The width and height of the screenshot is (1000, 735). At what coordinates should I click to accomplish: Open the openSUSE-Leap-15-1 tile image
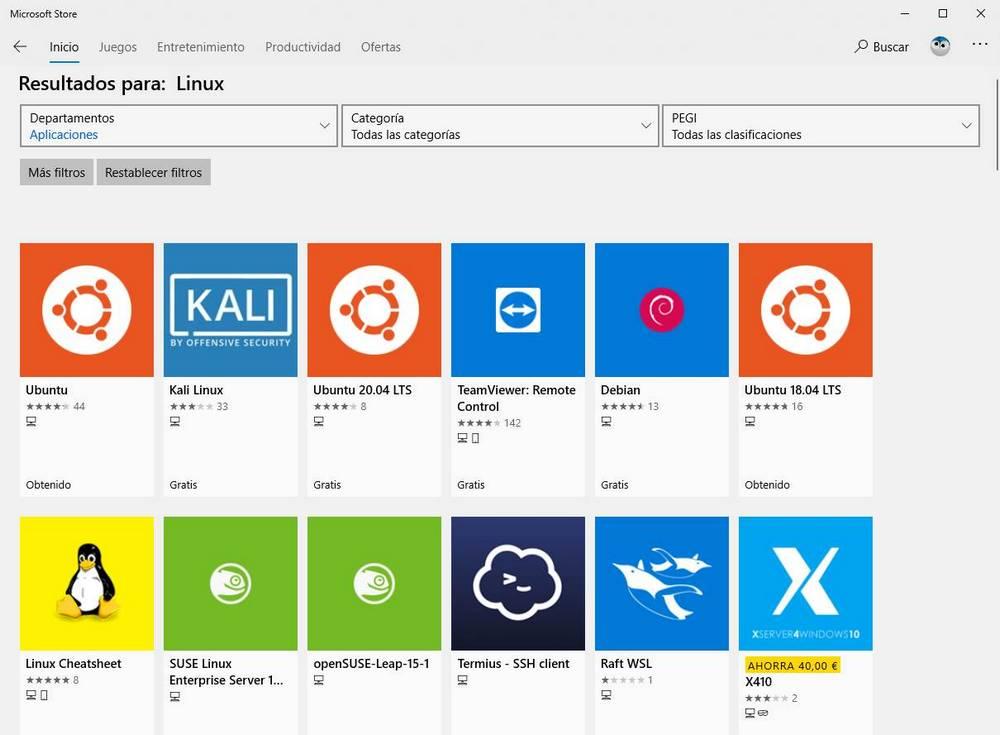tap(374, 583)
